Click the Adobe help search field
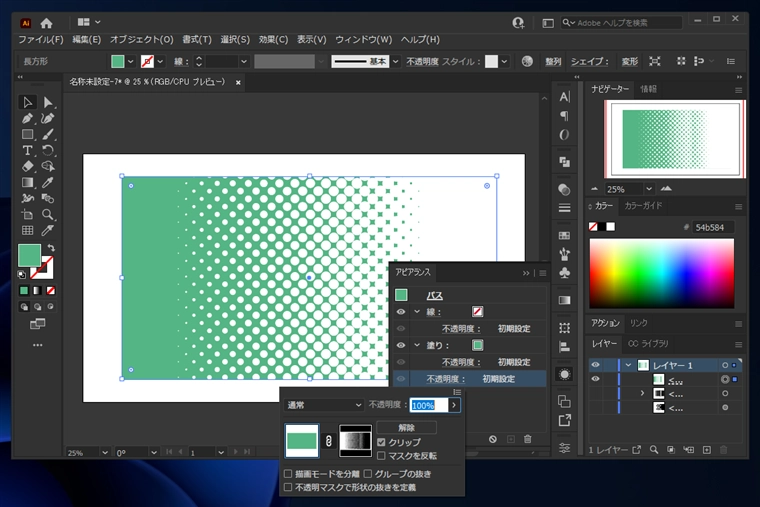The height and width of the screenshot is (507, 760). (622, 22)
